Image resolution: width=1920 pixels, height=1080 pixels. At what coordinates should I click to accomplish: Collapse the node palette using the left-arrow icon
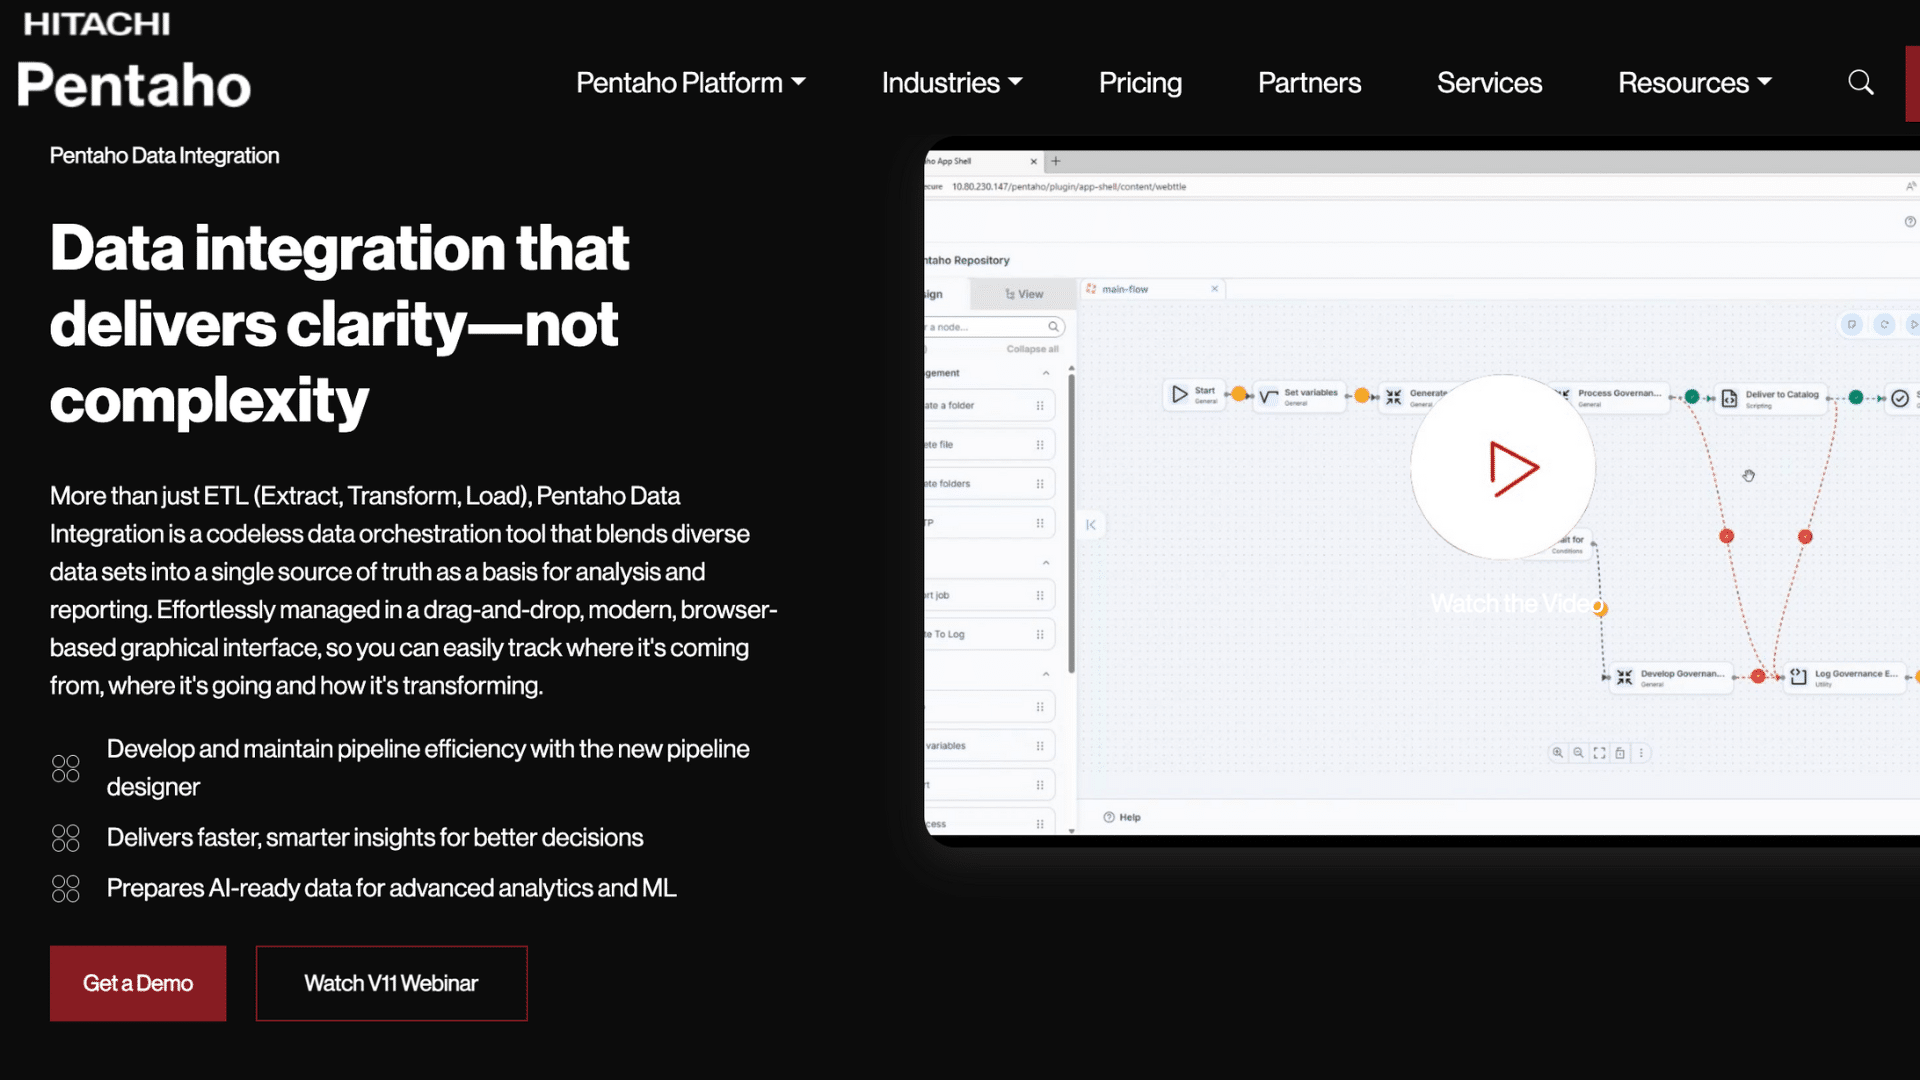click(1092, 523)
